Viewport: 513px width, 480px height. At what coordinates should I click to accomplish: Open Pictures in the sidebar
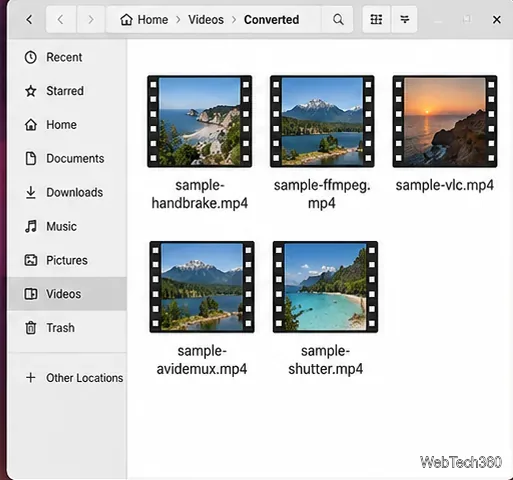point(67,260)
